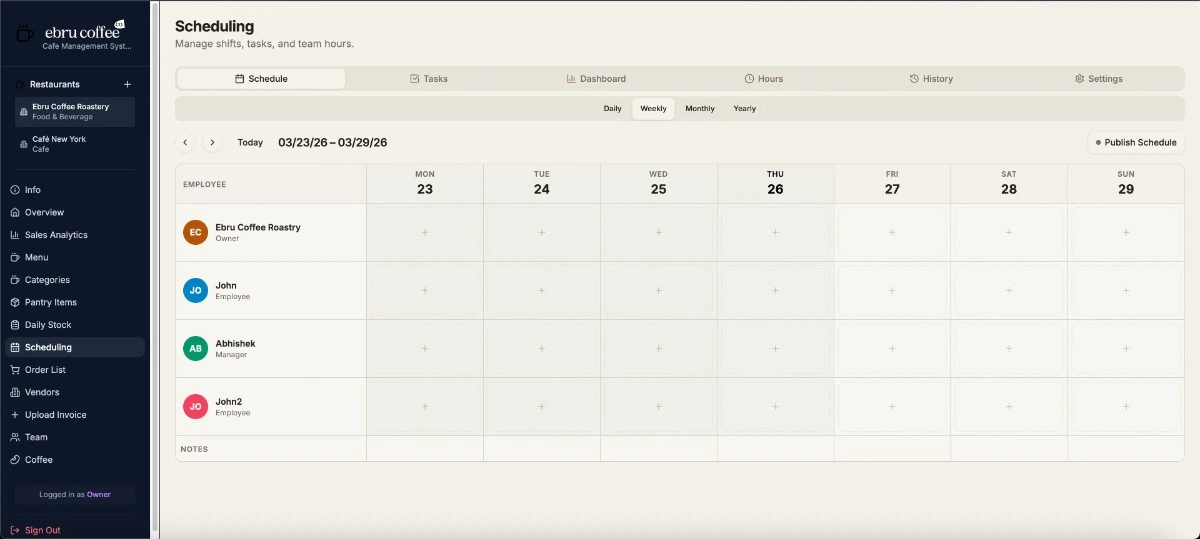This screenshot has height=539, width=1200.
Task: Click the date range 03/23/26 – 03/29/26
Action: pos(333,143)
